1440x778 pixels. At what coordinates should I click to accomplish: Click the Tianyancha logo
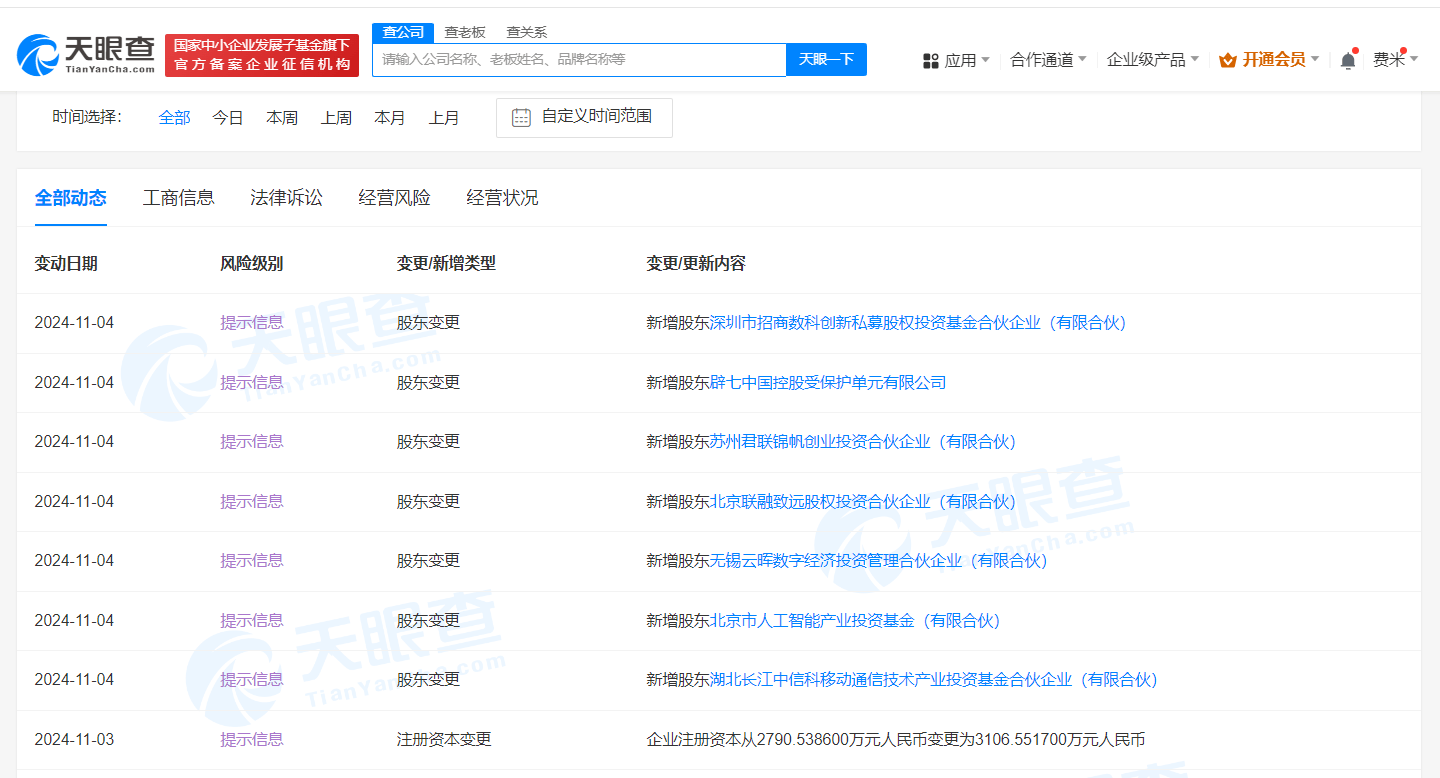coord(86,55)
